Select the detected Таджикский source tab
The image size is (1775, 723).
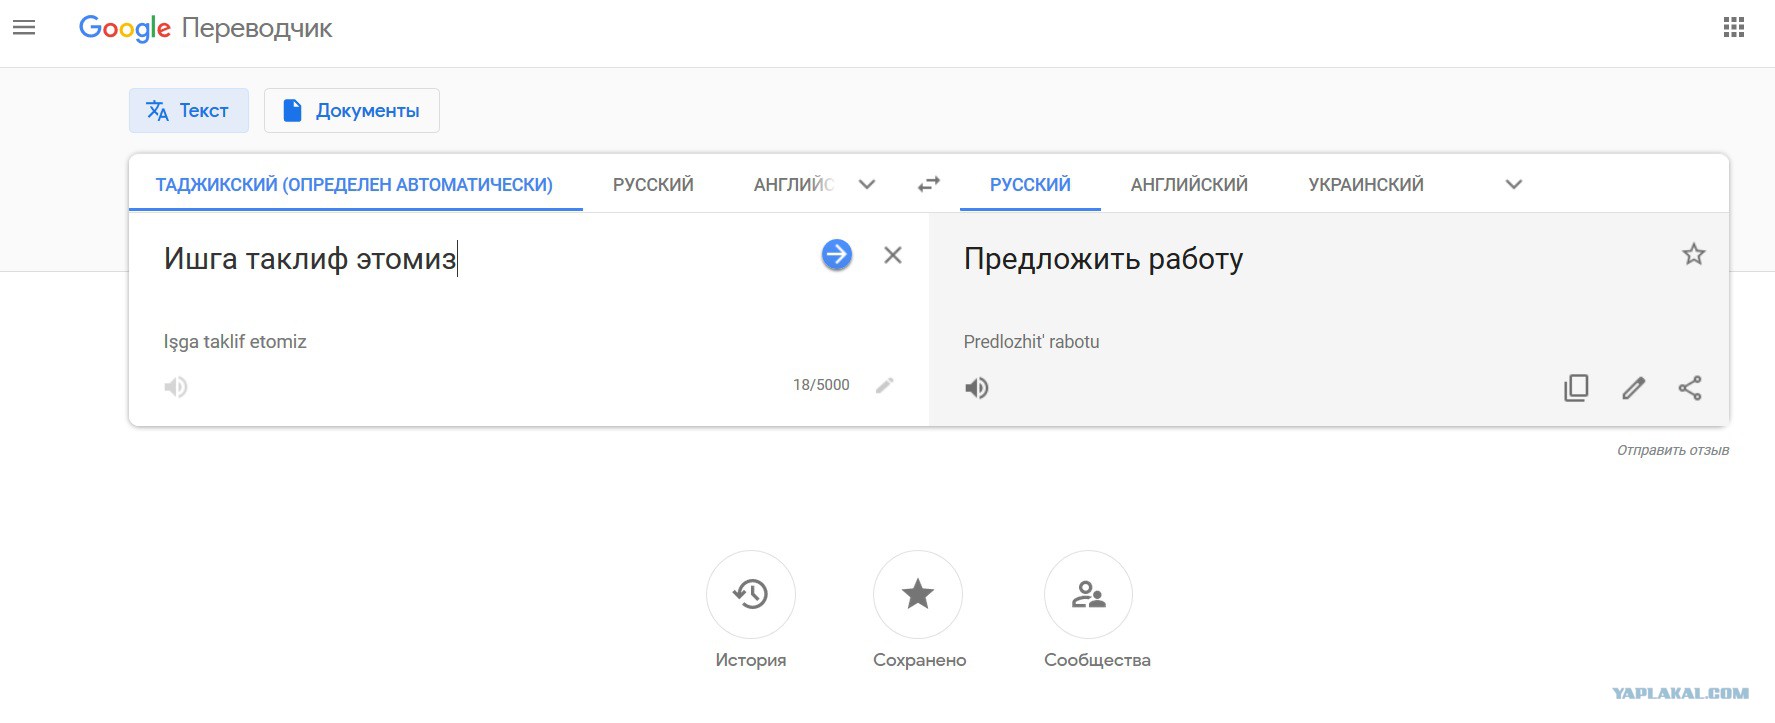tap(355, 184)
